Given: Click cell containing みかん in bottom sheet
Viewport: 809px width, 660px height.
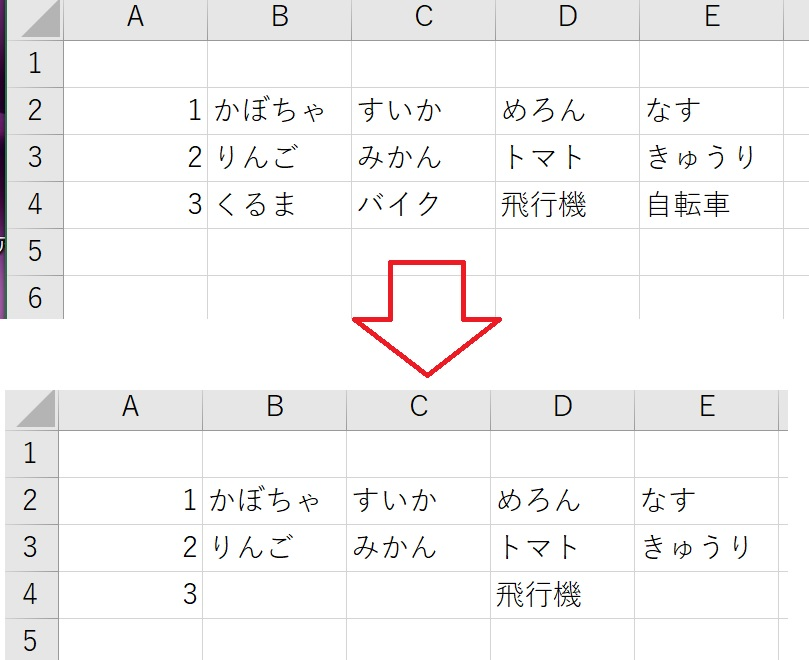Looking at the screenshot, I should [x=418, y=548].
